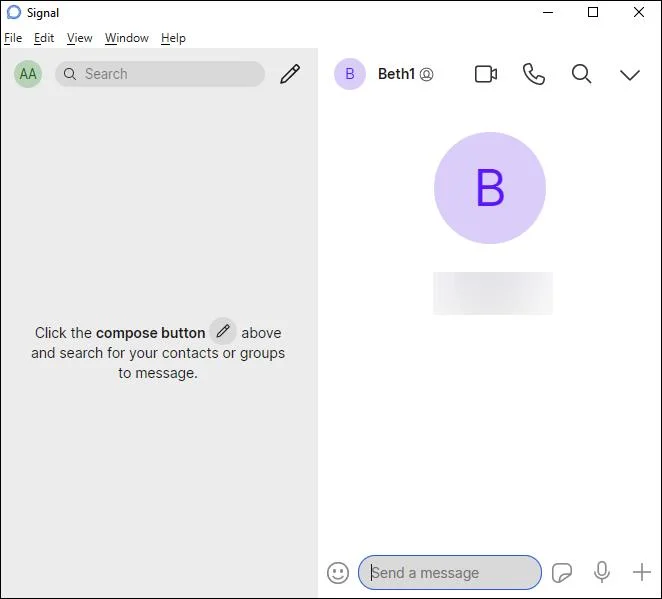Minimize the Signal window
This screenshot has width=662, height=599.
548,13
